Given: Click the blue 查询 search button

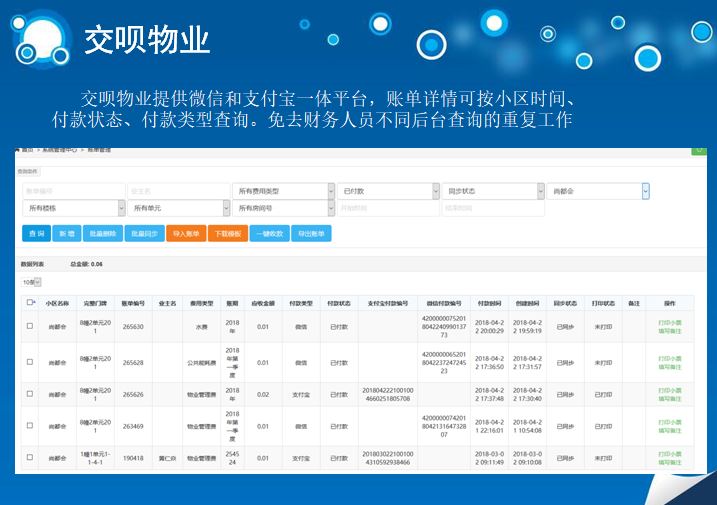Looking at the screenshot, I should (36, 233).
